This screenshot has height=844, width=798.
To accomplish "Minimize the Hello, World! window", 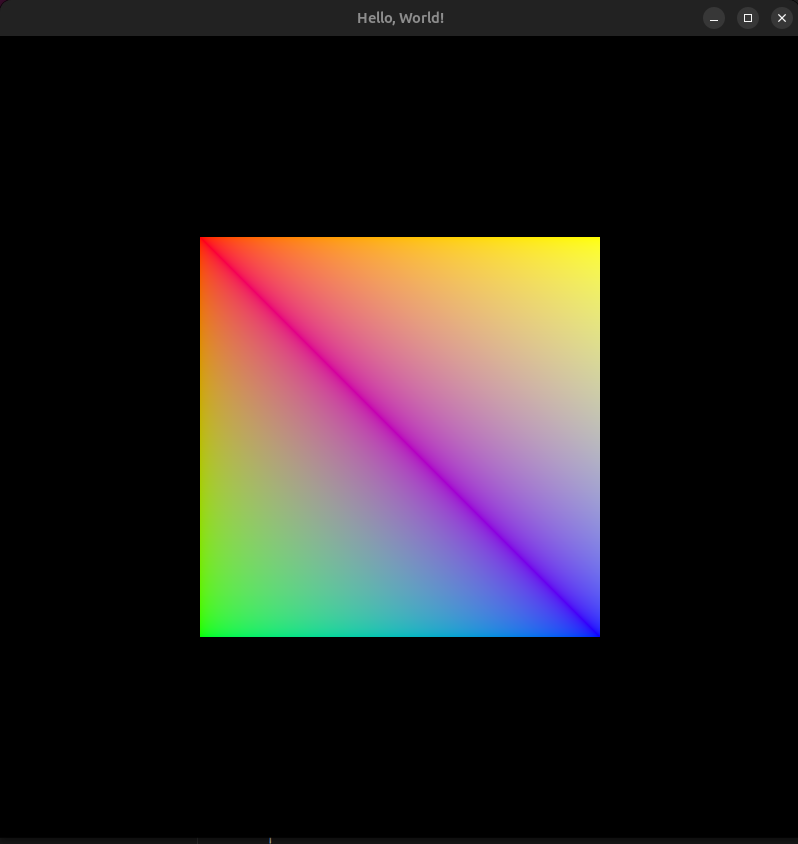I will (714, 18).
